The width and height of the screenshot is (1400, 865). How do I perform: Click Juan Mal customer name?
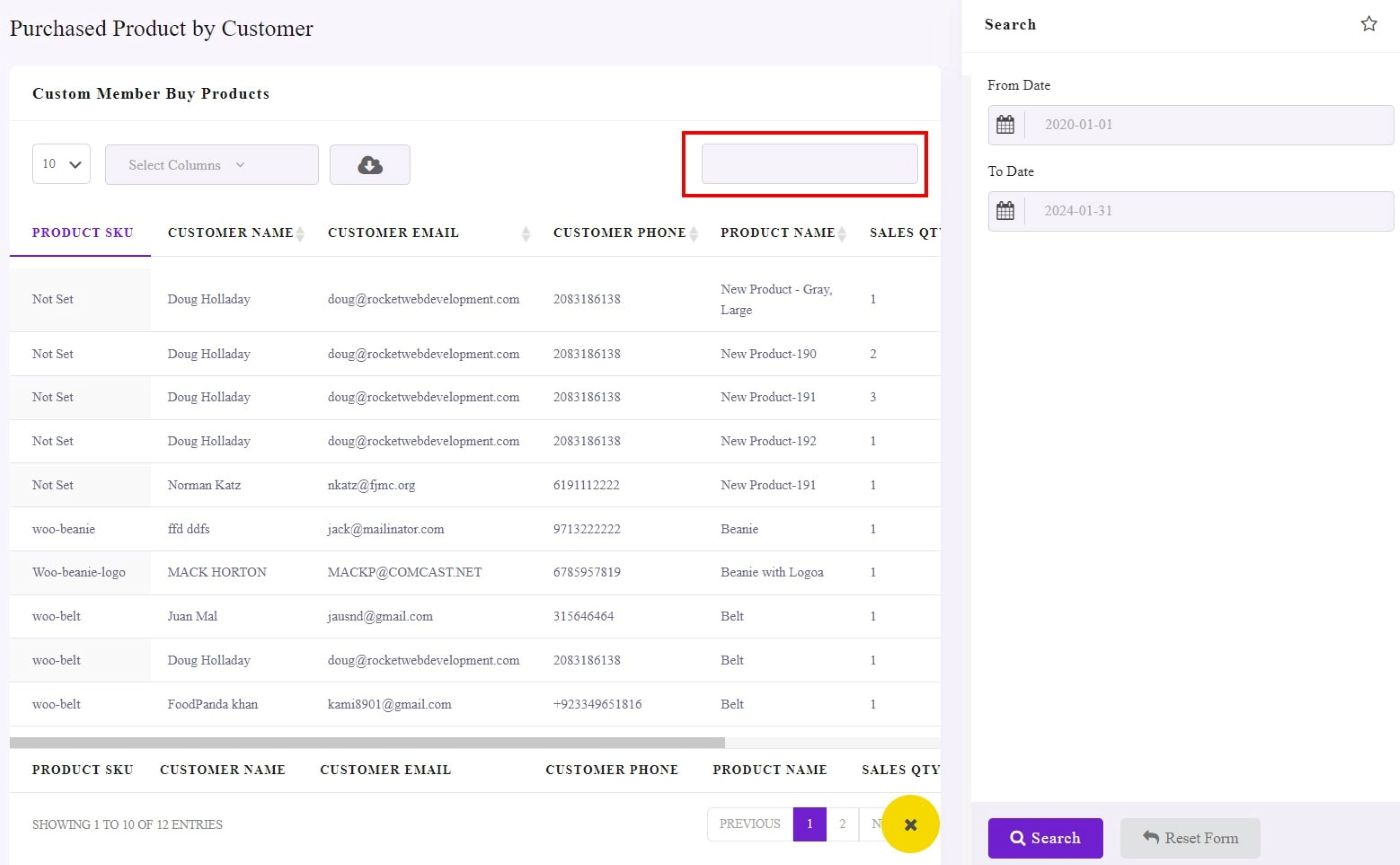point(192,617)
